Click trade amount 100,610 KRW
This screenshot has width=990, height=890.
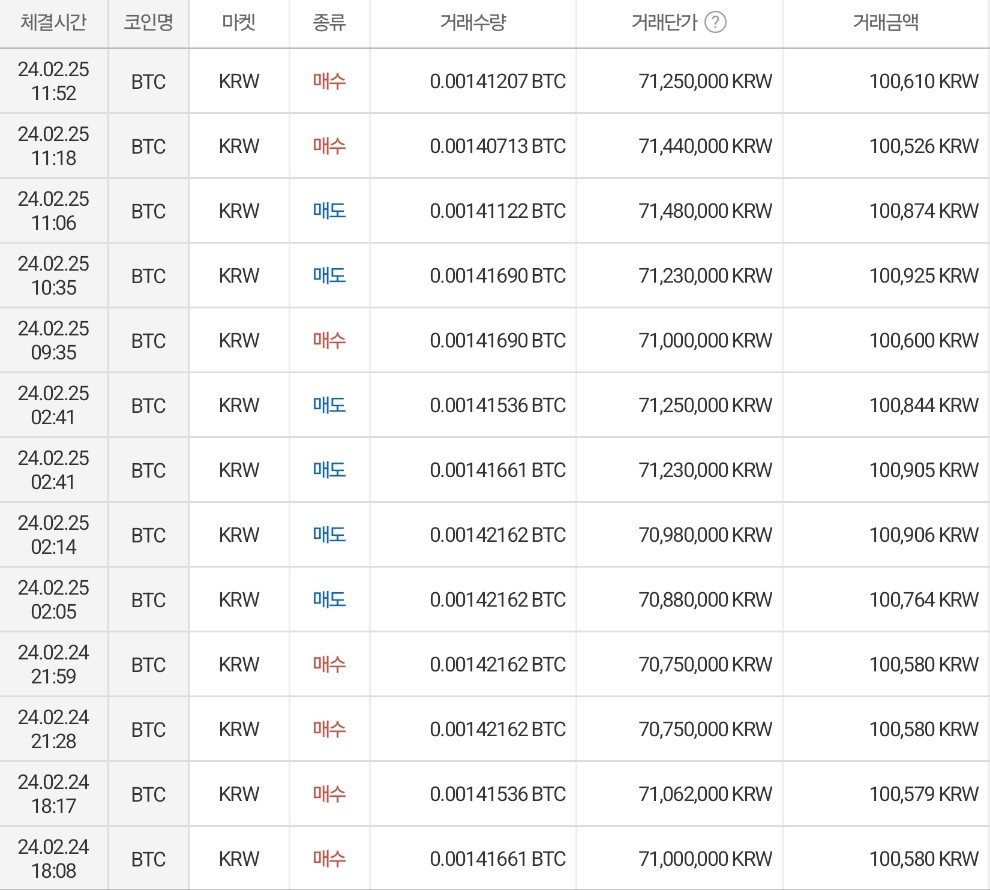pos(924,81)
